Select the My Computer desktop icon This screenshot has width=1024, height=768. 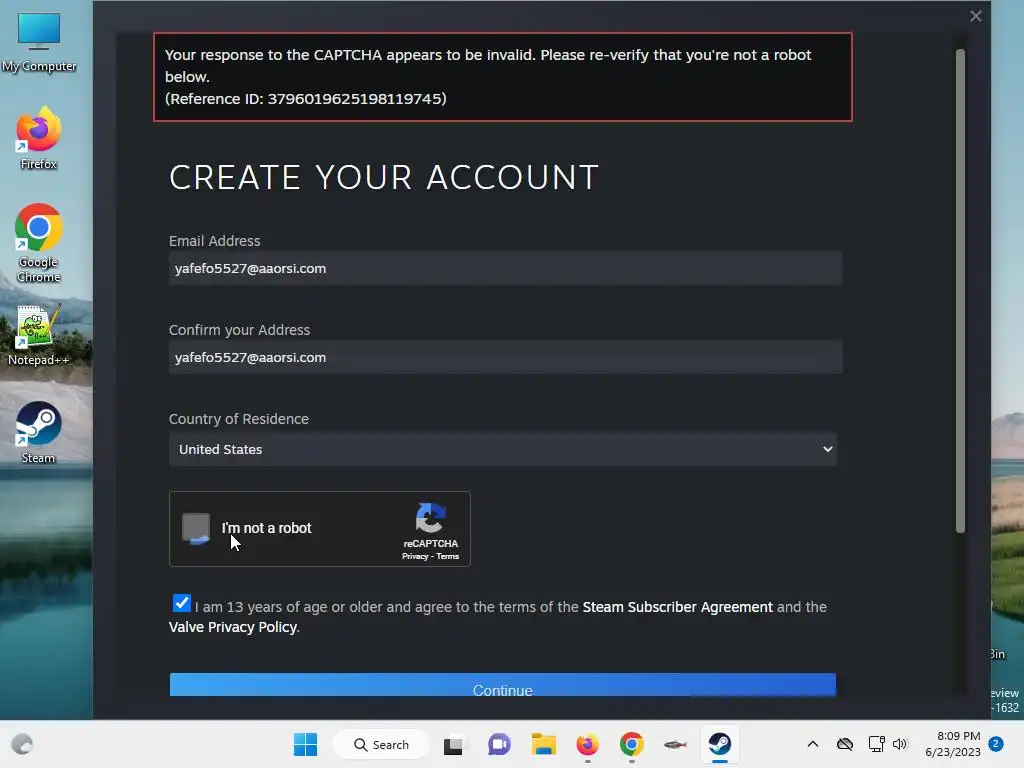click(x=39, y=42)
